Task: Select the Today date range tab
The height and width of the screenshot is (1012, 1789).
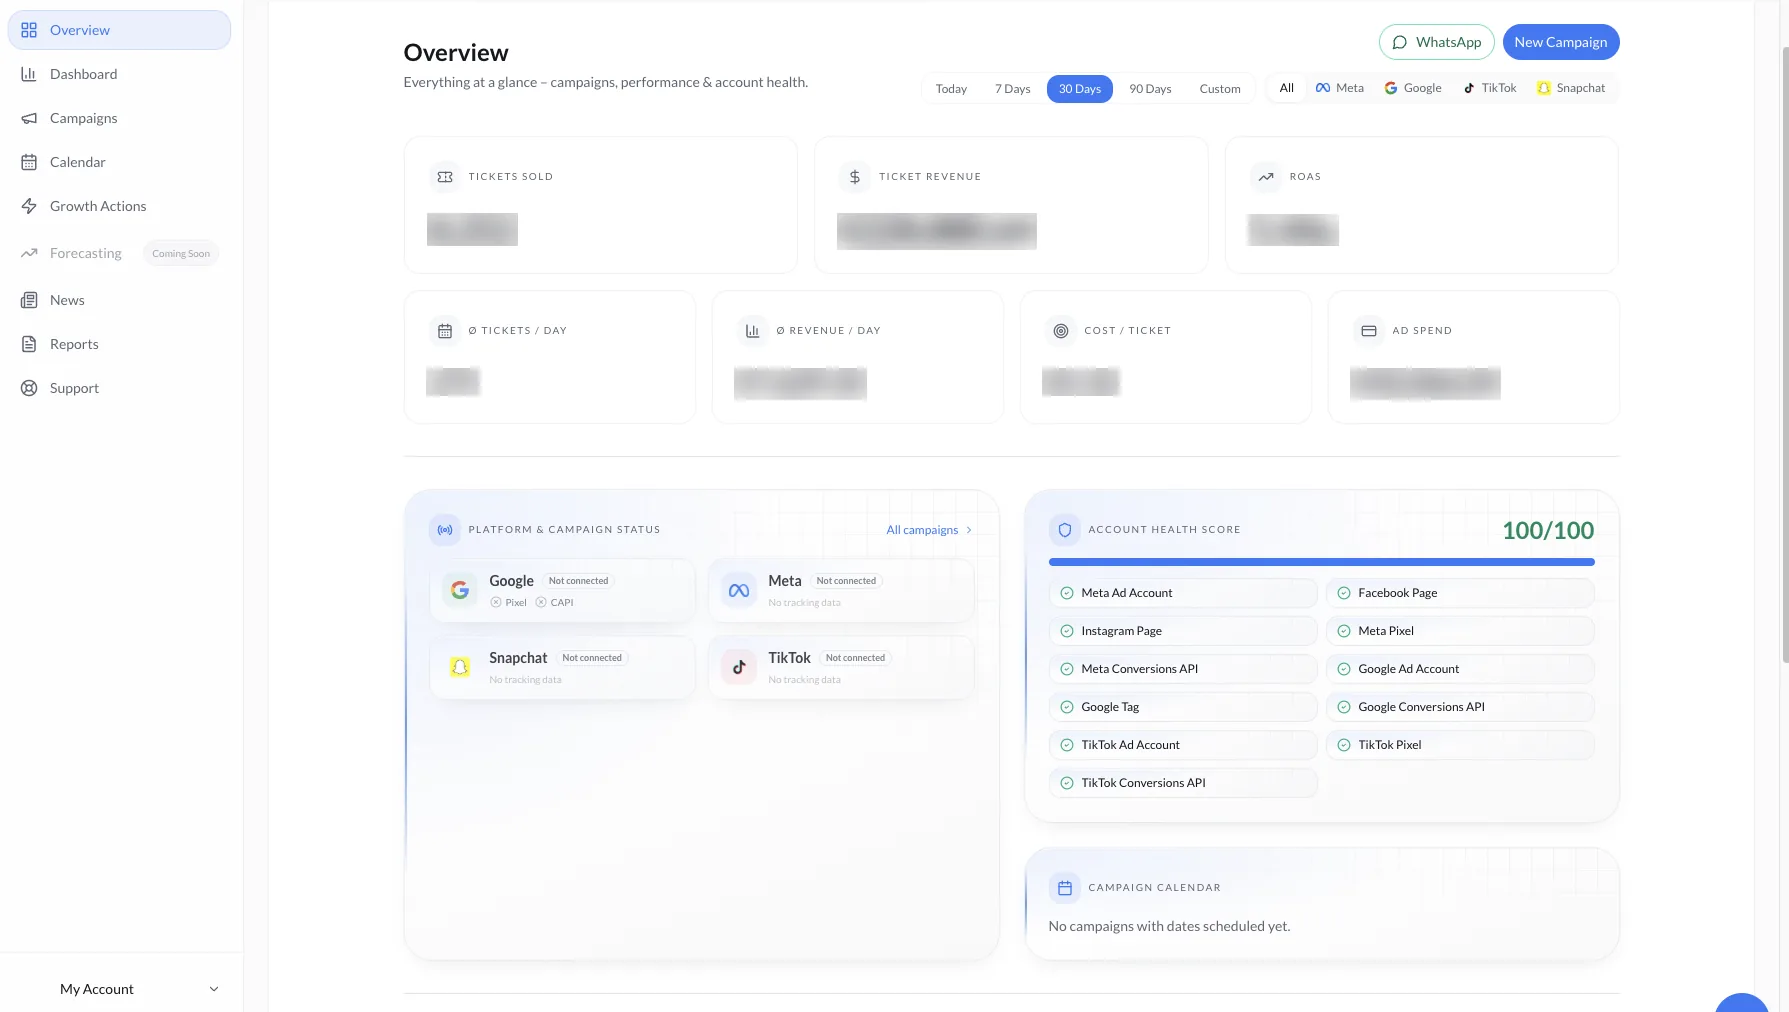Action: tap(951, 89)
